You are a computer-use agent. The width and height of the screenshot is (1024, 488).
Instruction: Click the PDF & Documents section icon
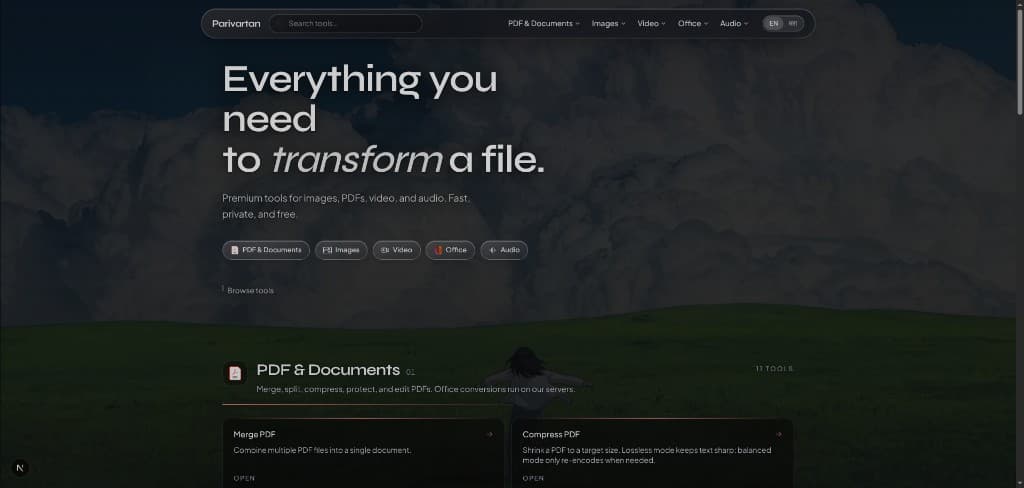point(235,373)
